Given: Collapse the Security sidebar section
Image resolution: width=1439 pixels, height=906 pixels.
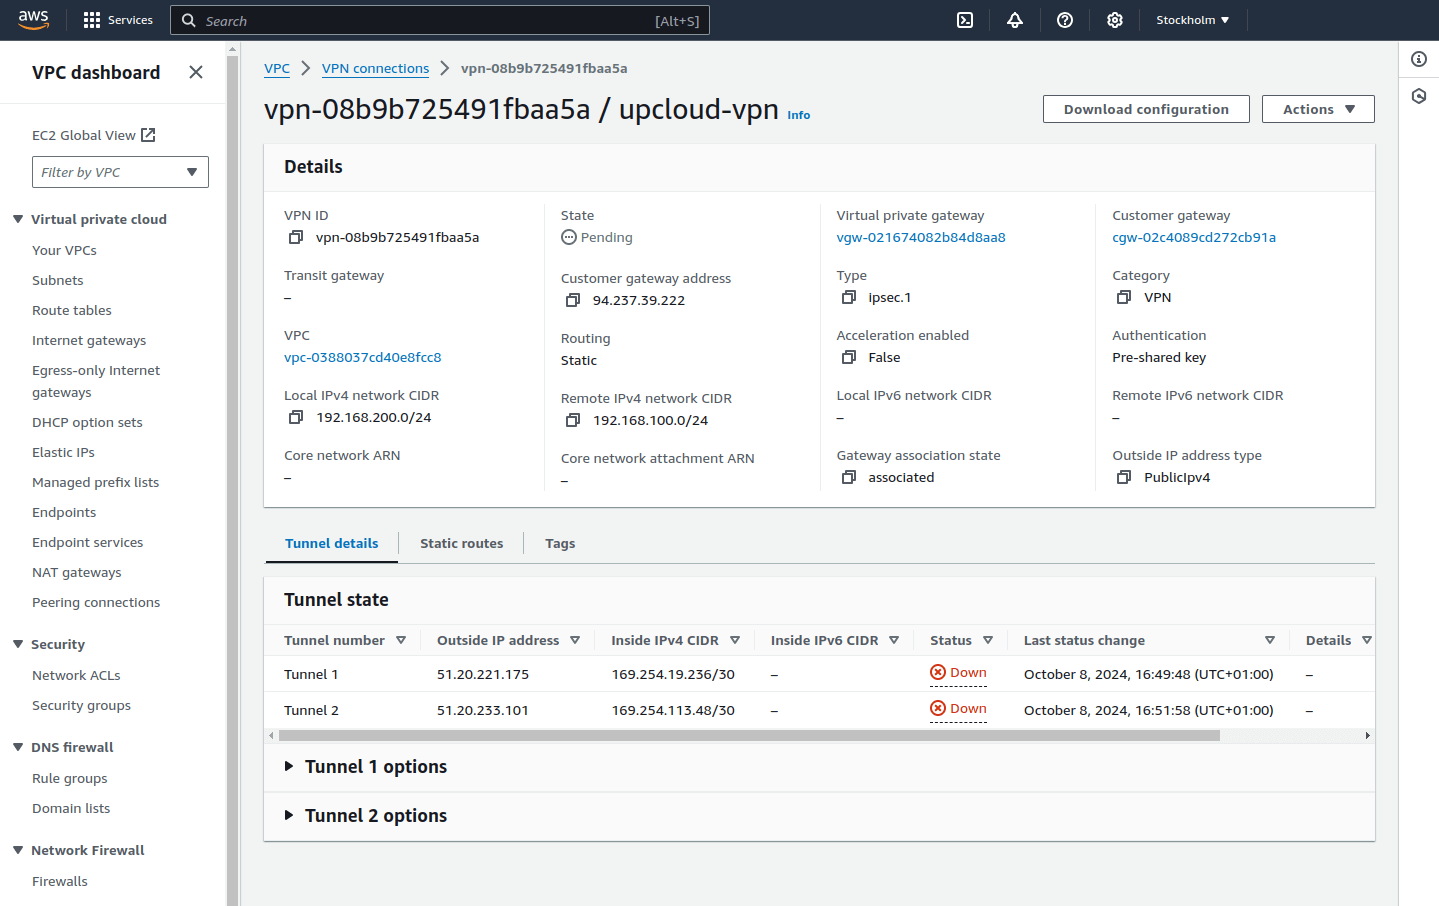Looking at the screenshot, I should point(18,644).
